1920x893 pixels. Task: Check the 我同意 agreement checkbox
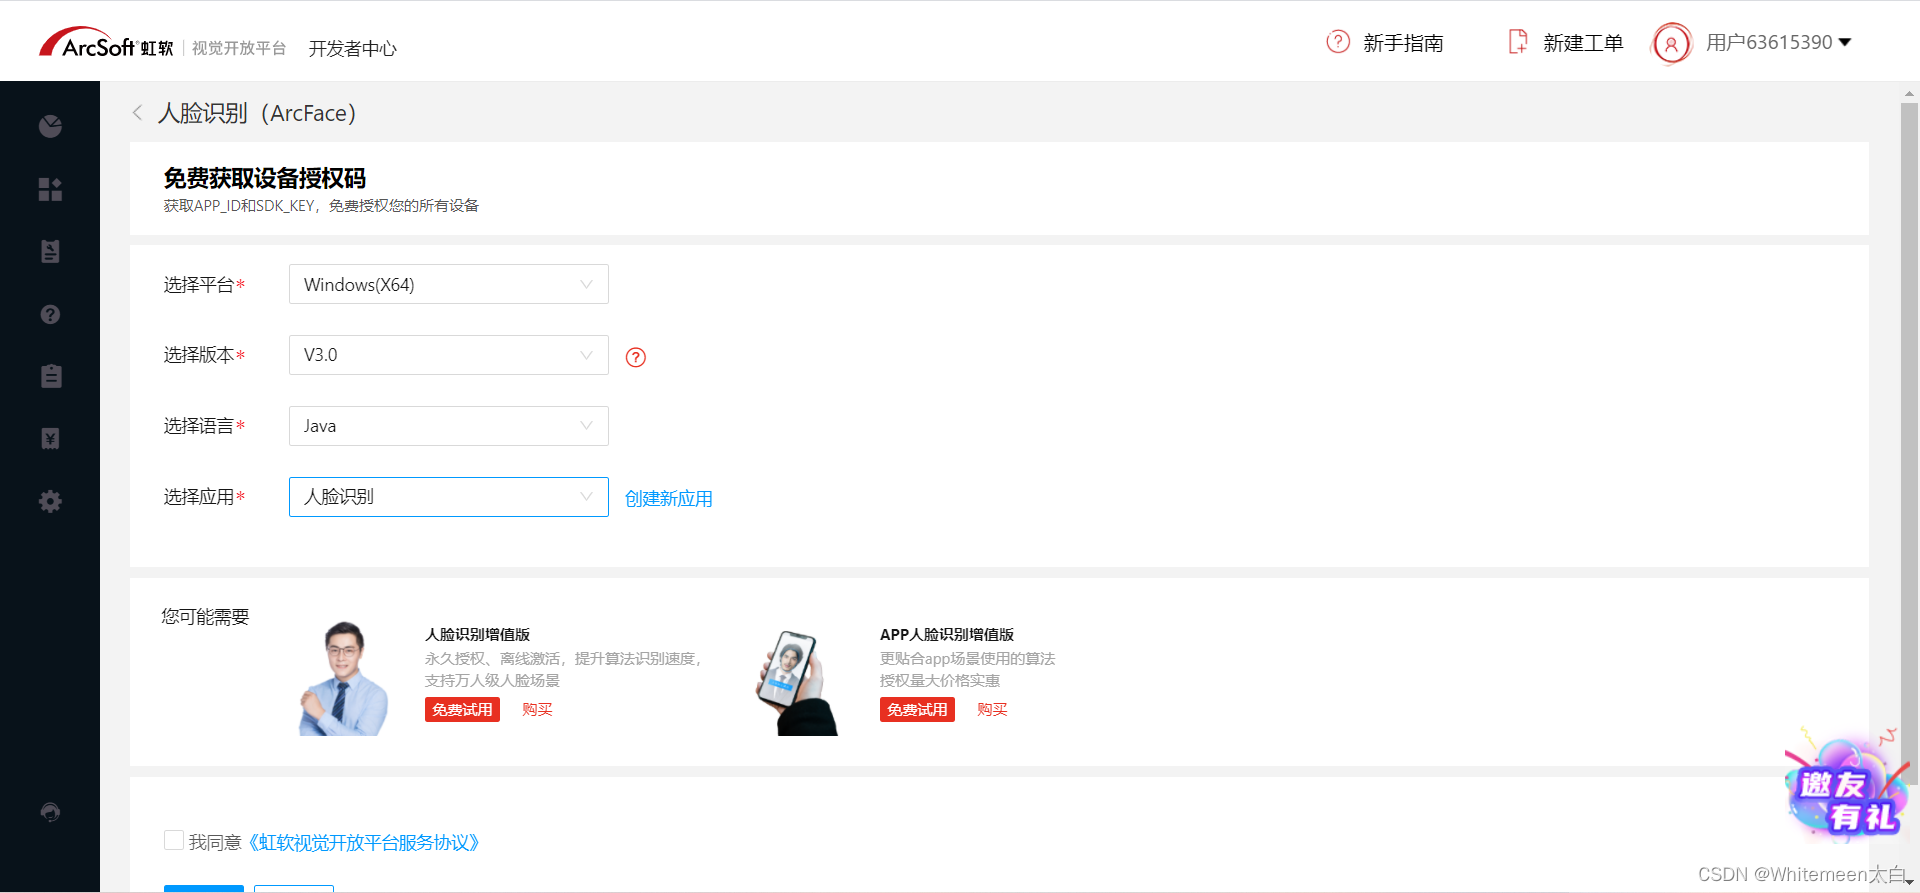click(174, 841)
